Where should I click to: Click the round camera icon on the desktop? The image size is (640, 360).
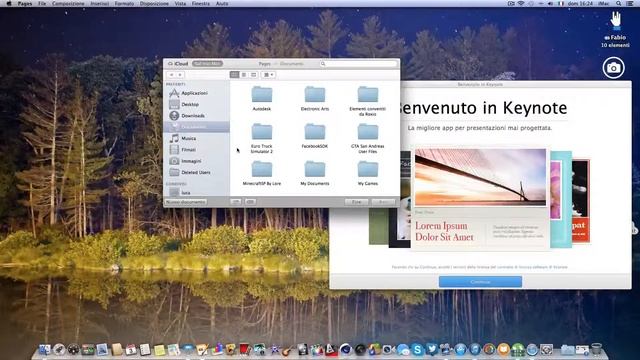point(613,68)
